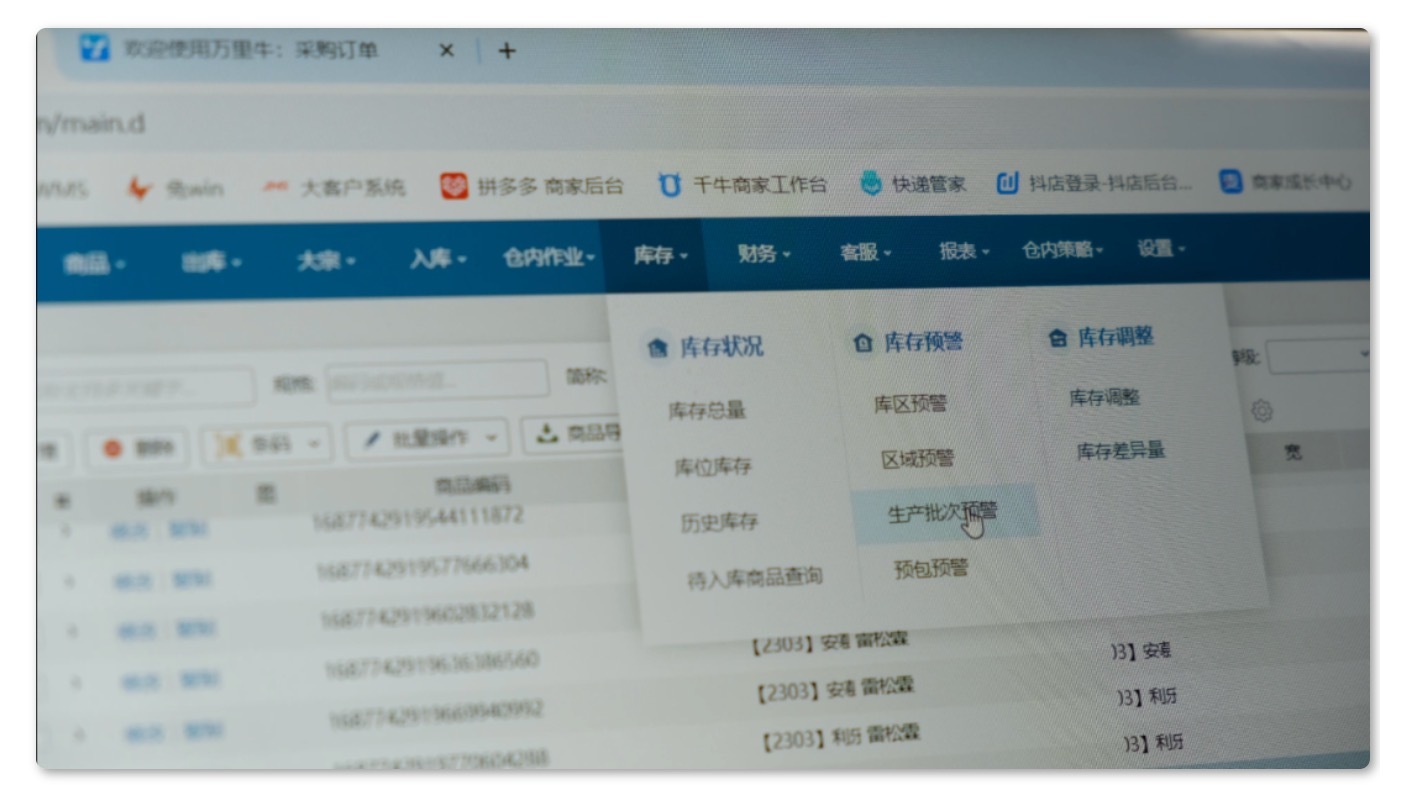Click the 快递管家 bookmark icon
The height and width of the screenshot is (808, 1404).
point(872,184)
